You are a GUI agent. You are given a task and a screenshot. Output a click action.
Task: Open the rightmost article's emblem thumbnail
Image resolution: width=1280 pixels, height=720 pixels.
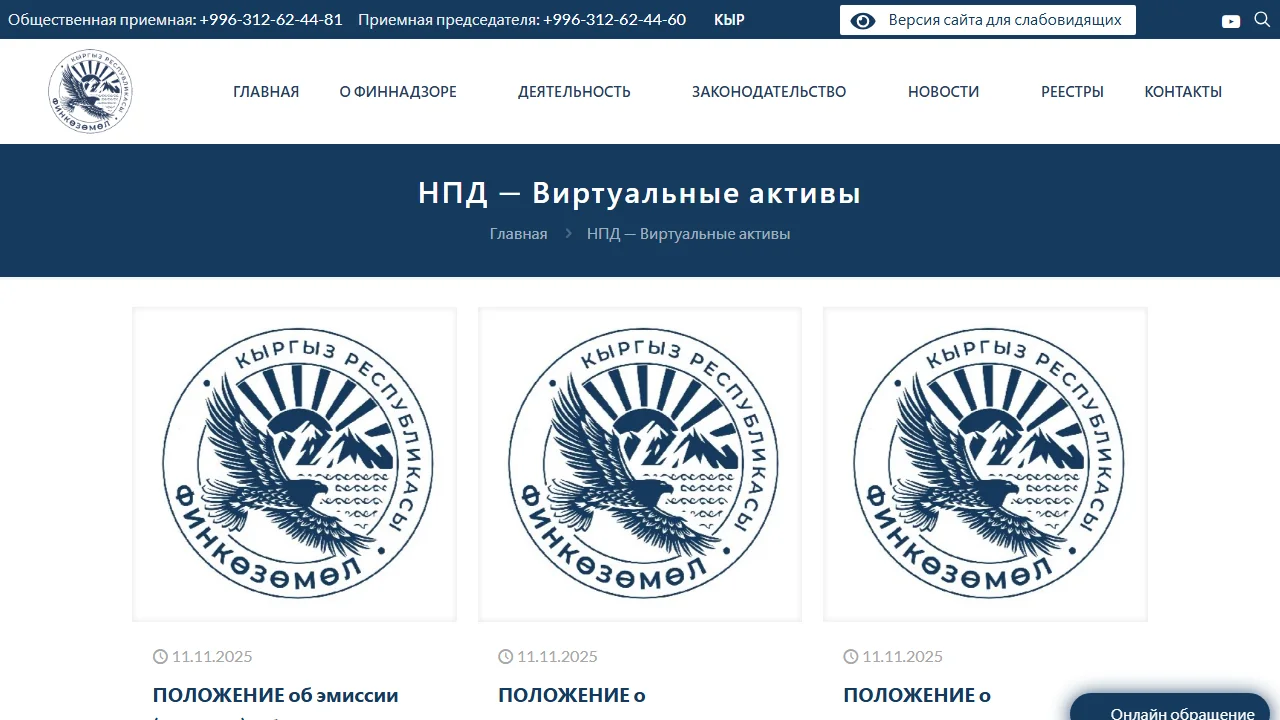[985, 464]
